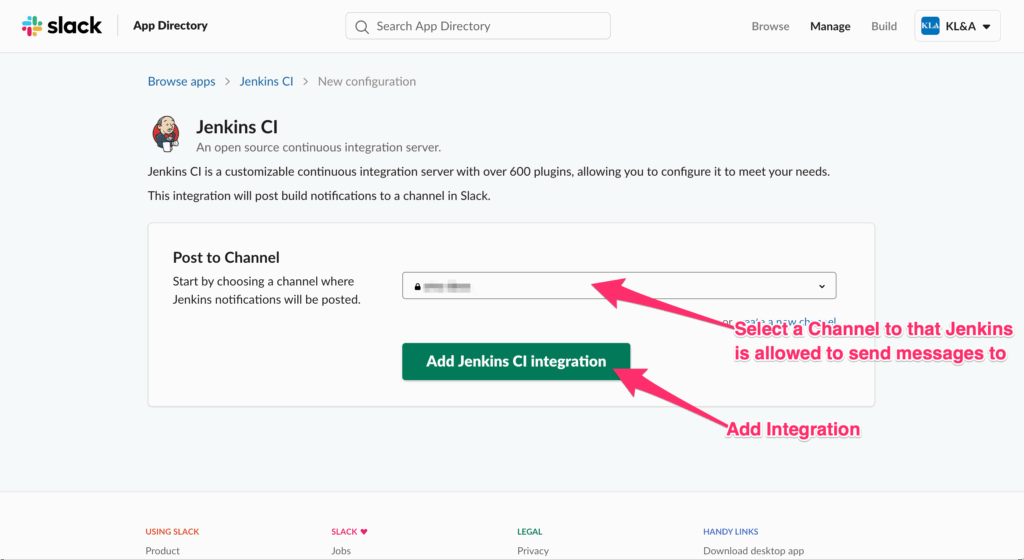
Task: Go to the Manage section
Action: (830, 27)
